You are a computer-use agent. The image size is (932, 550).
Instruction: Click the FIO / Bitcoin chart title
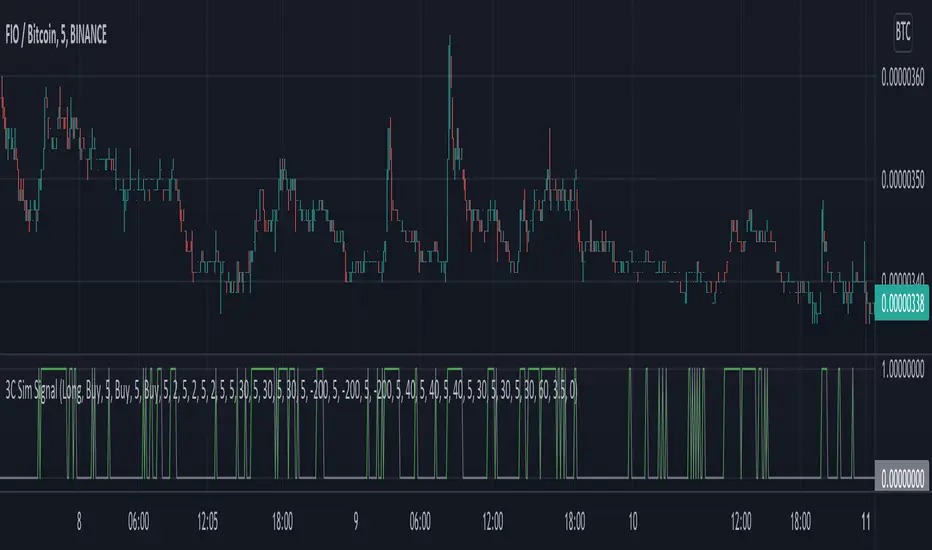pos(56,35)
